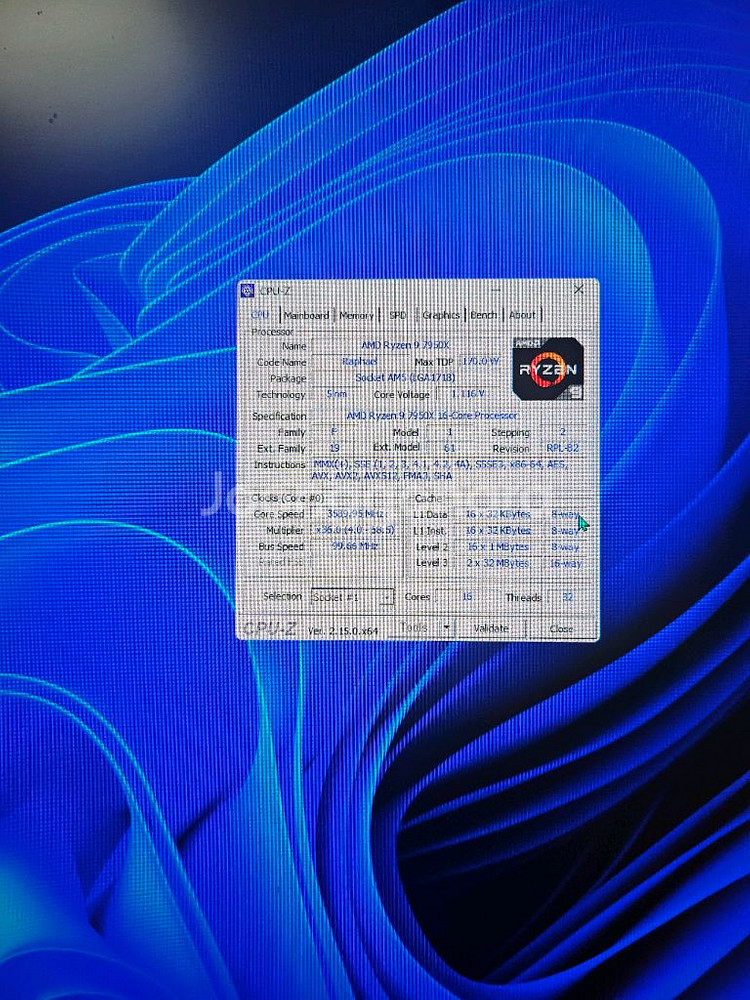Click the Ext. Model value 61
750x1000 pixels.
point(449,448)
